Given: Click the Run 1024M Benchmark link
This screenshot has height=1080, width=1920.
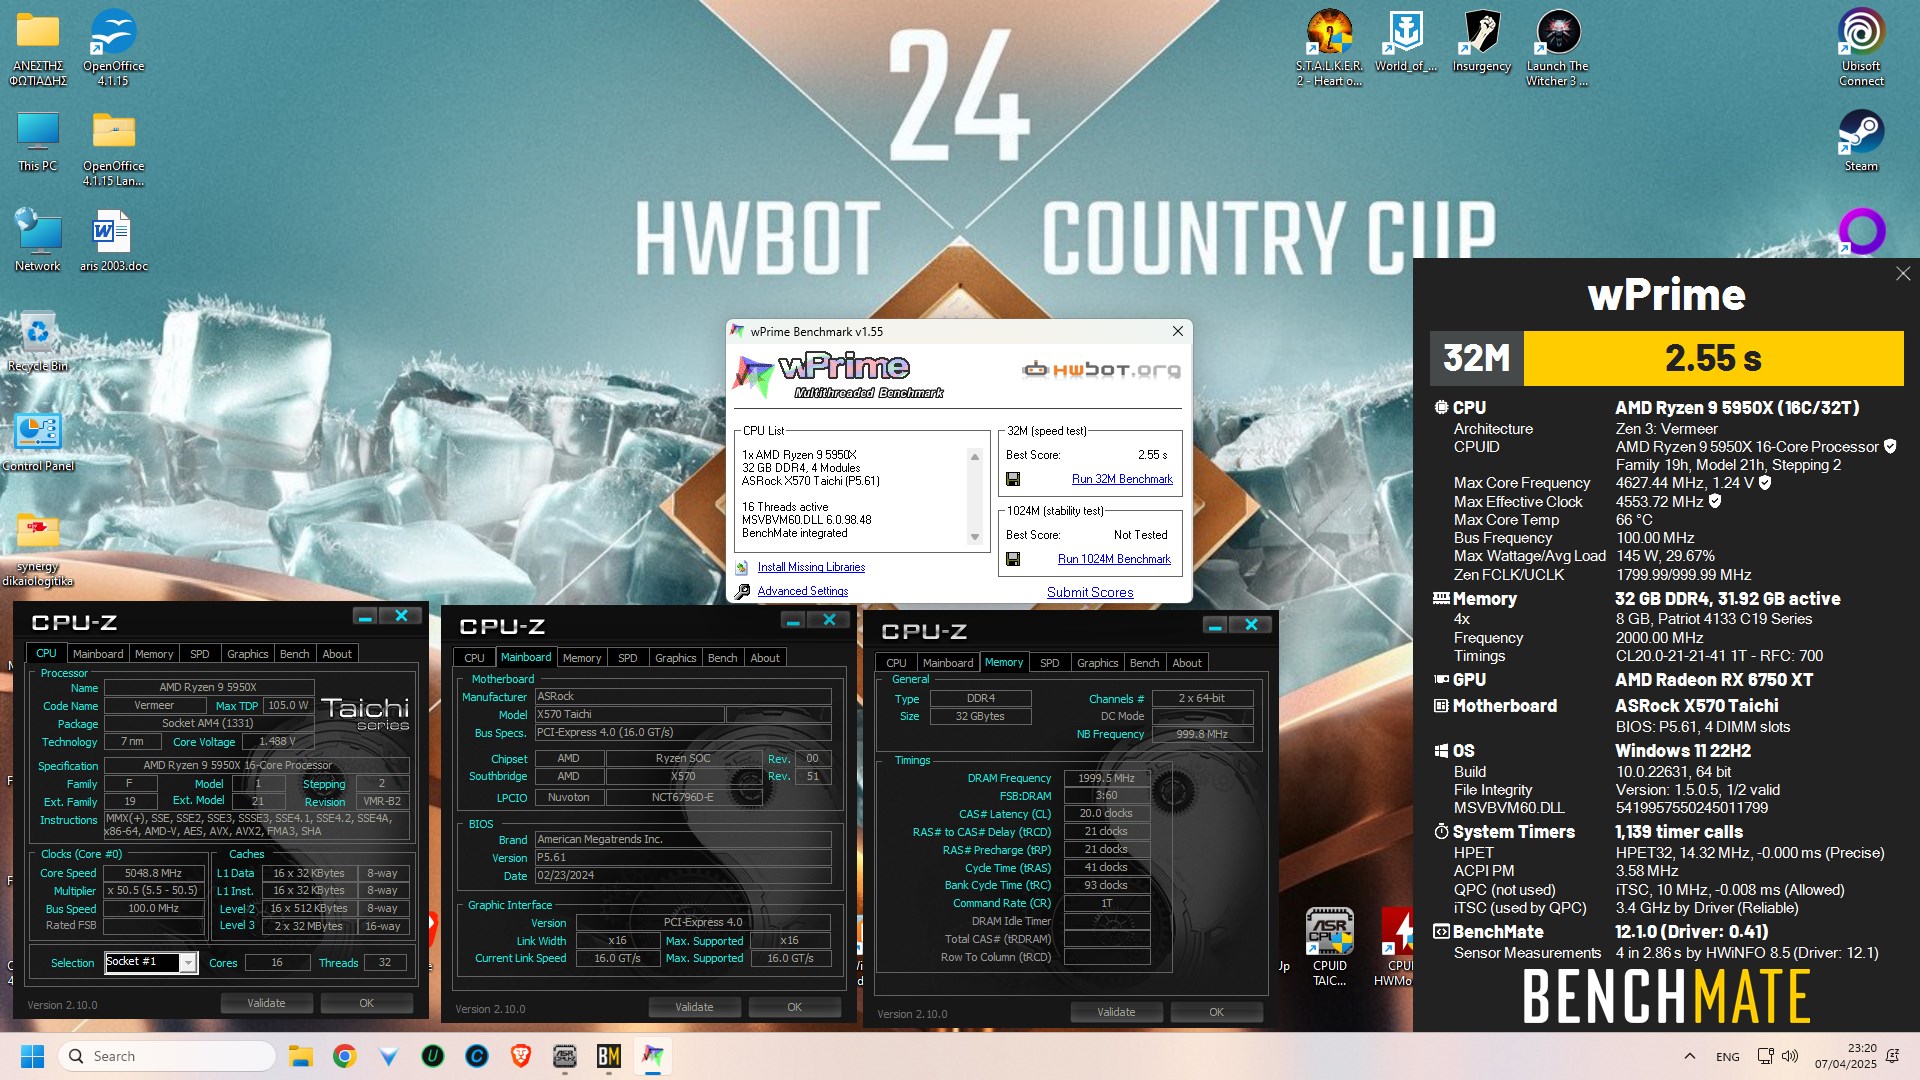Looking at the screenshot, I should click(1114, 559).
